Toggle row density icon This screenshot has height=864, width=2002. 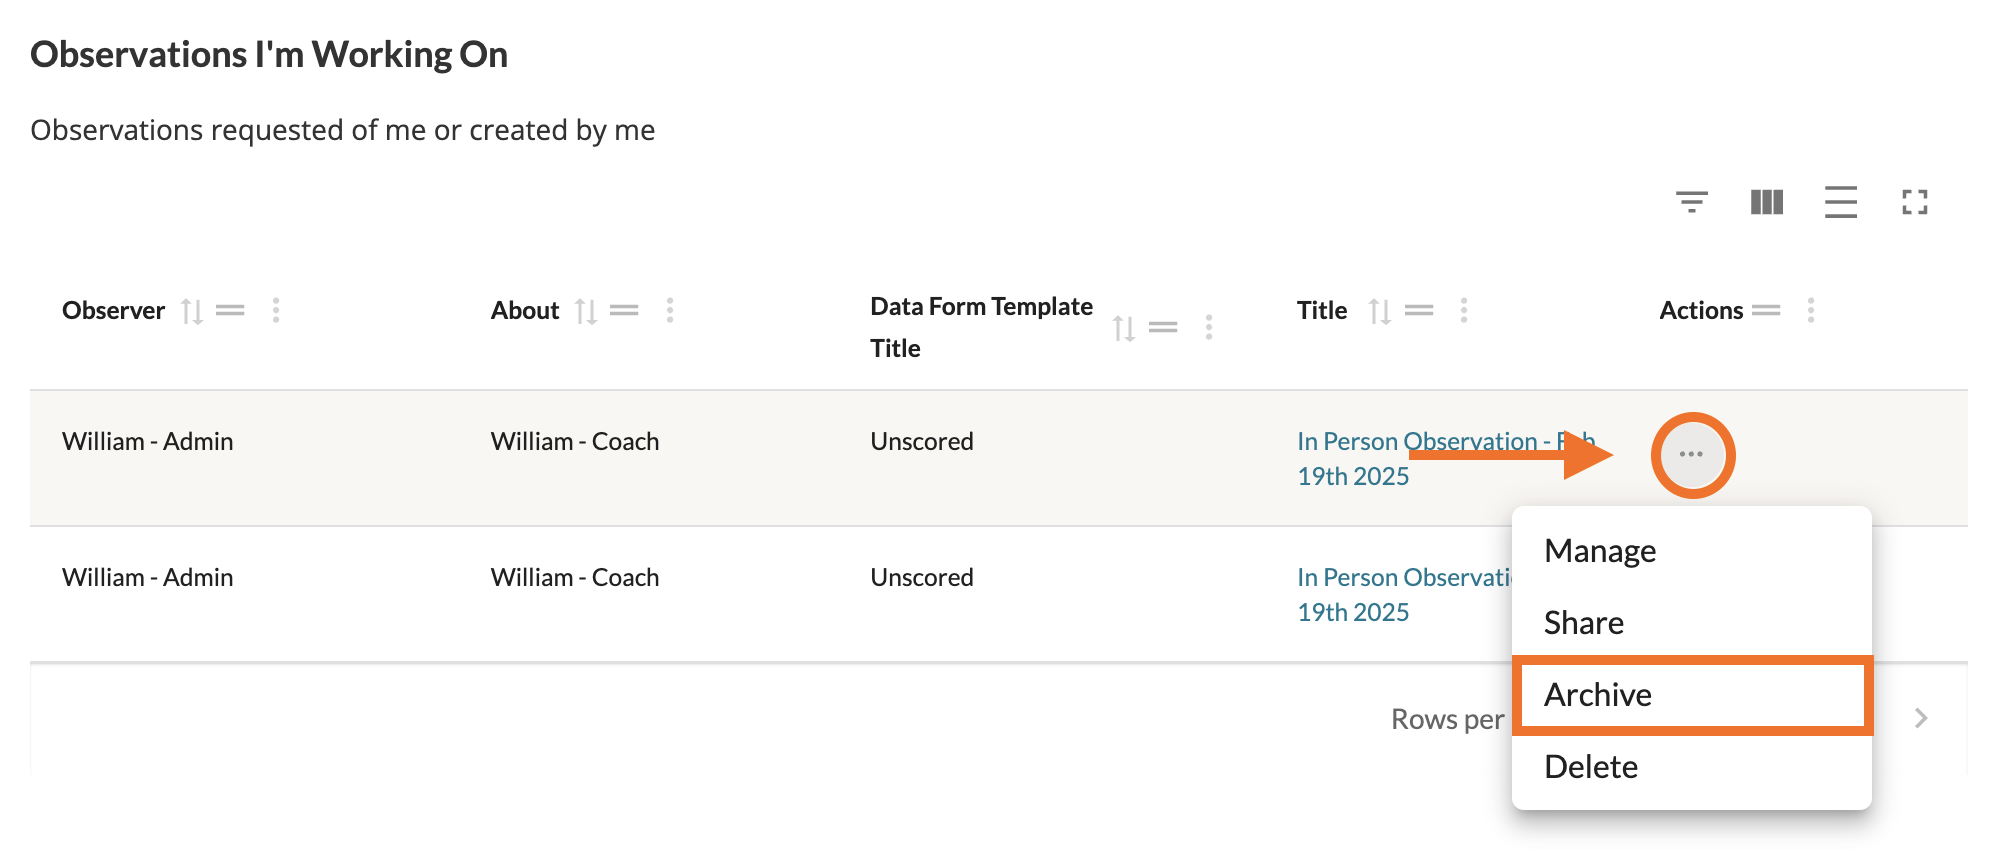click(x=1840, y=202)
